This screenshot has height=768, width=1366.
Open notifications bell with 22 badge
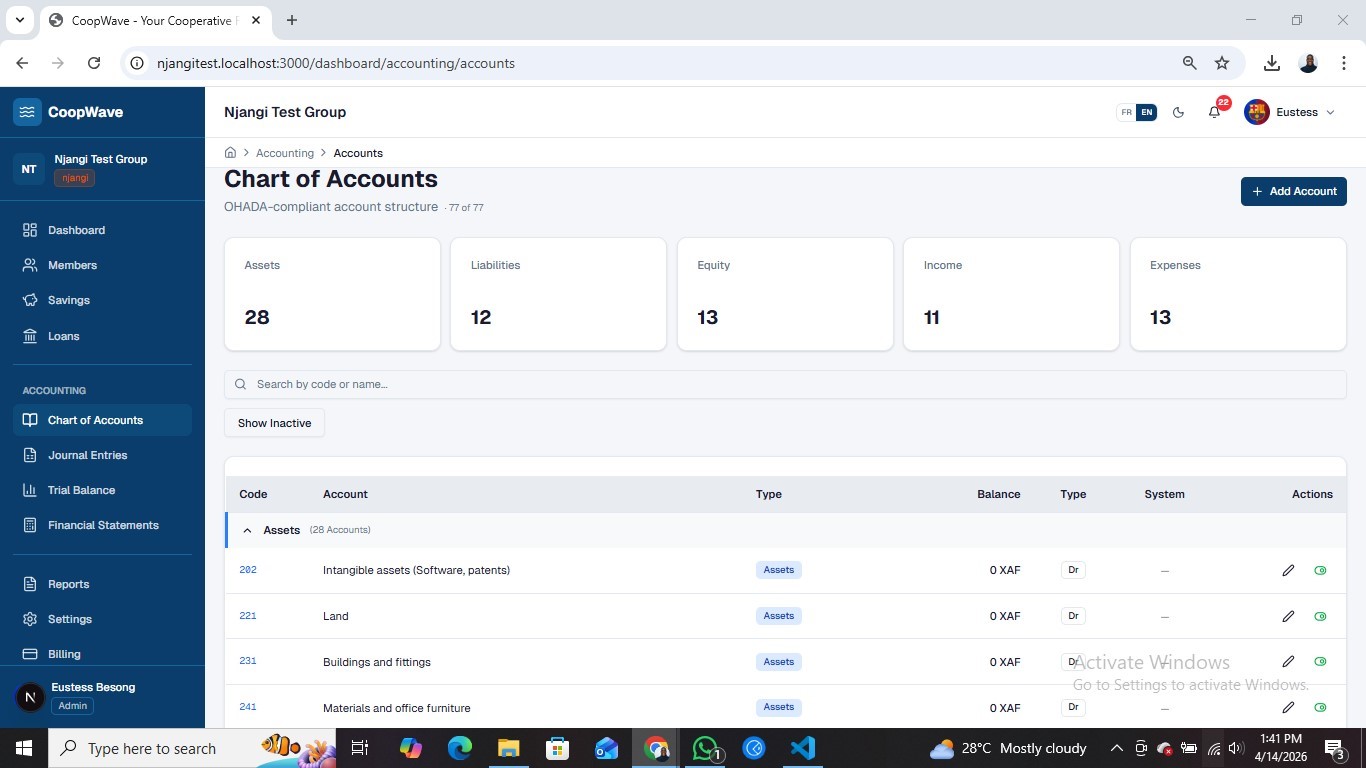pos(1214,112)
